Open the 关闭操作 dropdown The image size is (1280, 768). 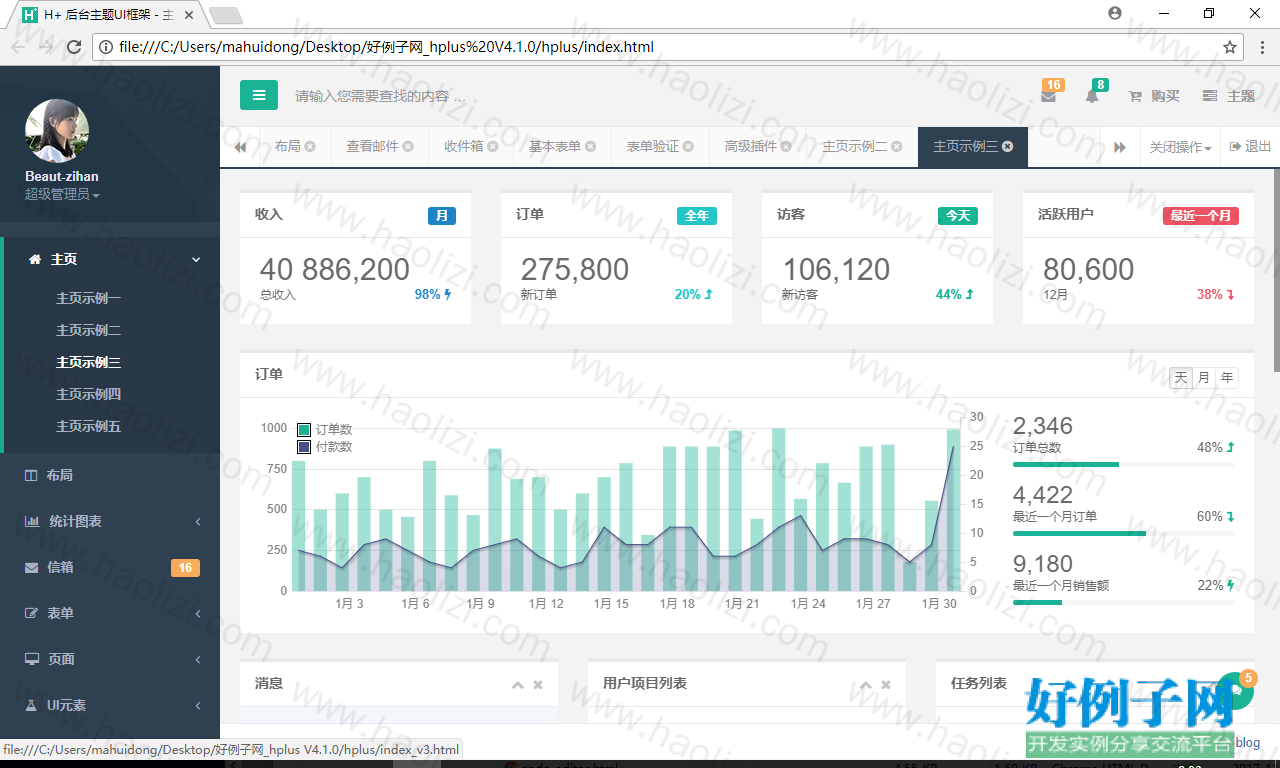click(1180, 147)
